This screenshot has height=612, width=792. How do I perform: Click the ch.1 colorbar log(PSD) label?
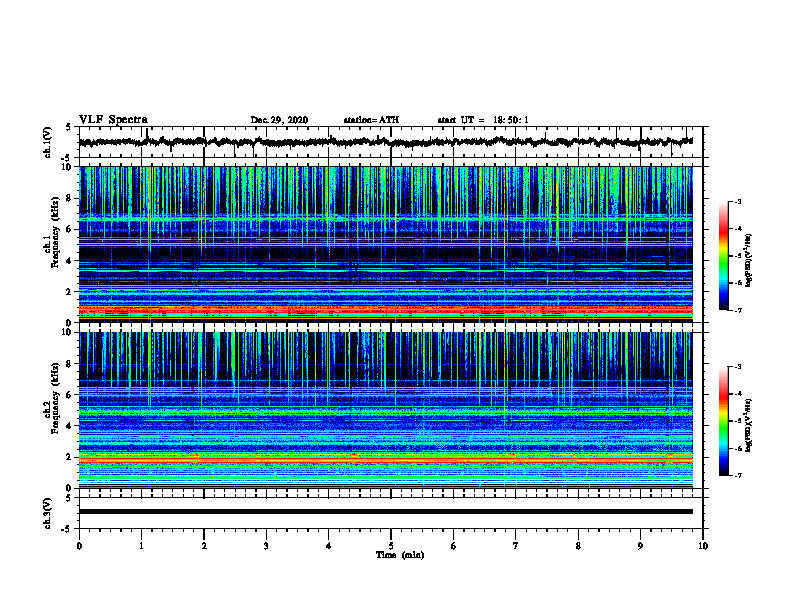pyautogui.click(x=749, y=261)
